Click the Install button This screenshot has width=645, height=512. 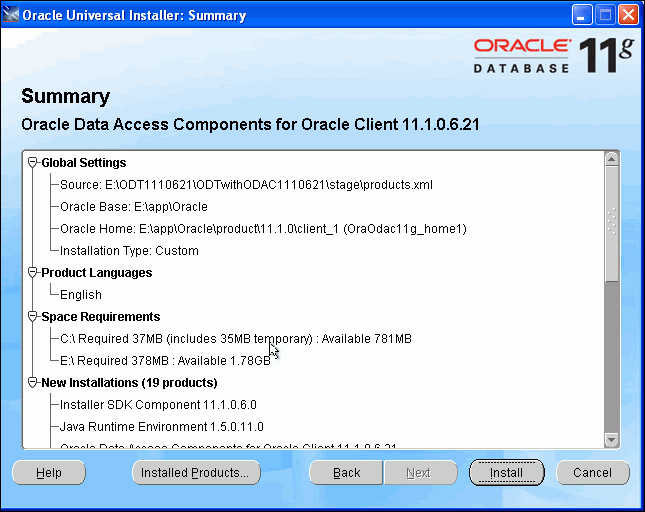506,472
